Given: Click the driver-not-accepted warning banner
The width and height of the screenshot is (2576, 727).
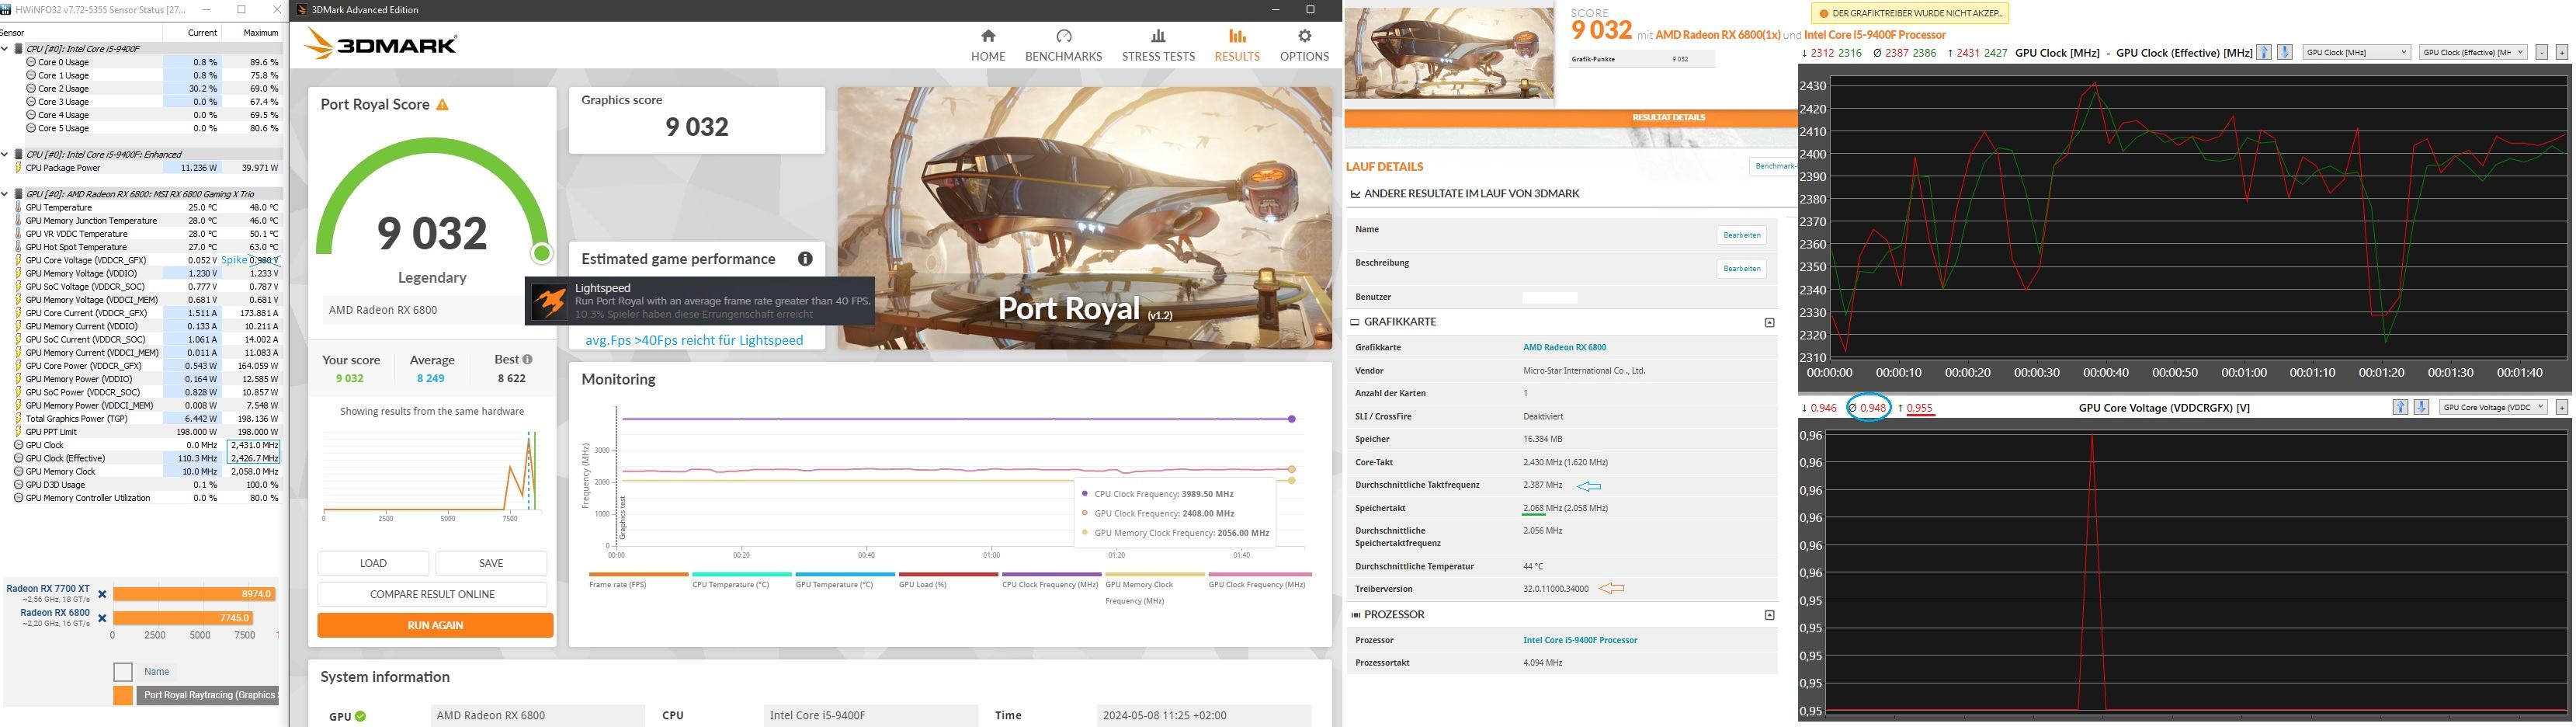Looking at the screenshot, I should 1910,14.
